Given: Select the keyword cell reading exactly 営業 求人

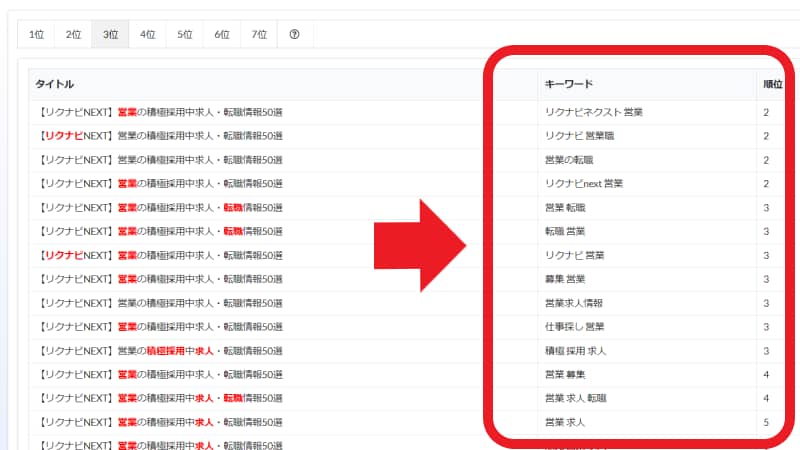Looking at the screenshot, I should (x=565, y=422).
